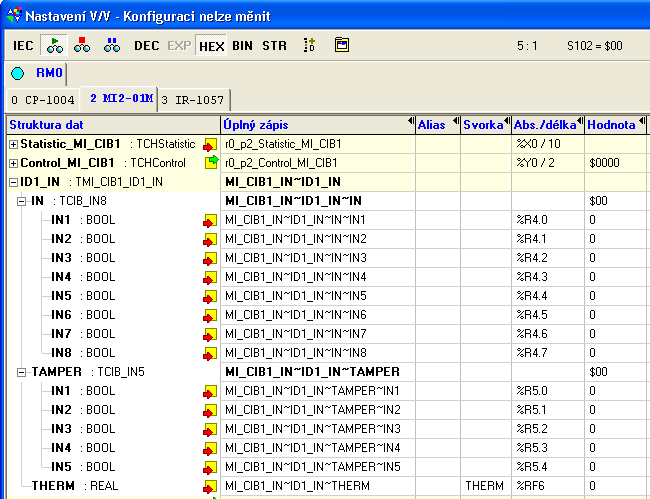This screenshot has width=650, height=499.
Task: Click the arrow icon in MI_CIB1_IN~ID1_IN~IN~IN2 row
Action: 210,240
